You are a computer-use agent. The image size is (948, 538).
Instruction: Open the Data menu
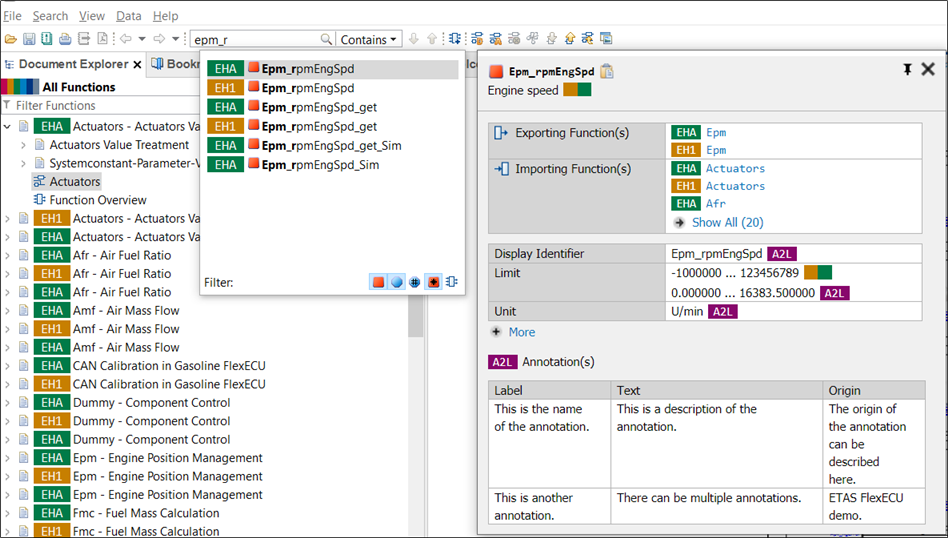[x=128, y=16]
